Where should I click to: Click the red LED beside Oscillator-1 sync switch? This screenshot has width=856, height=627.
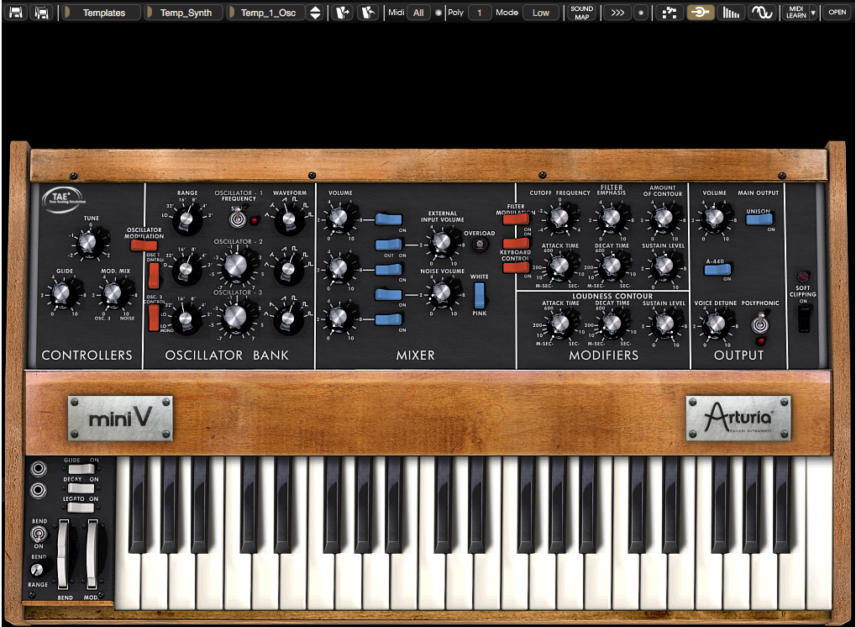tap(254, 220)
